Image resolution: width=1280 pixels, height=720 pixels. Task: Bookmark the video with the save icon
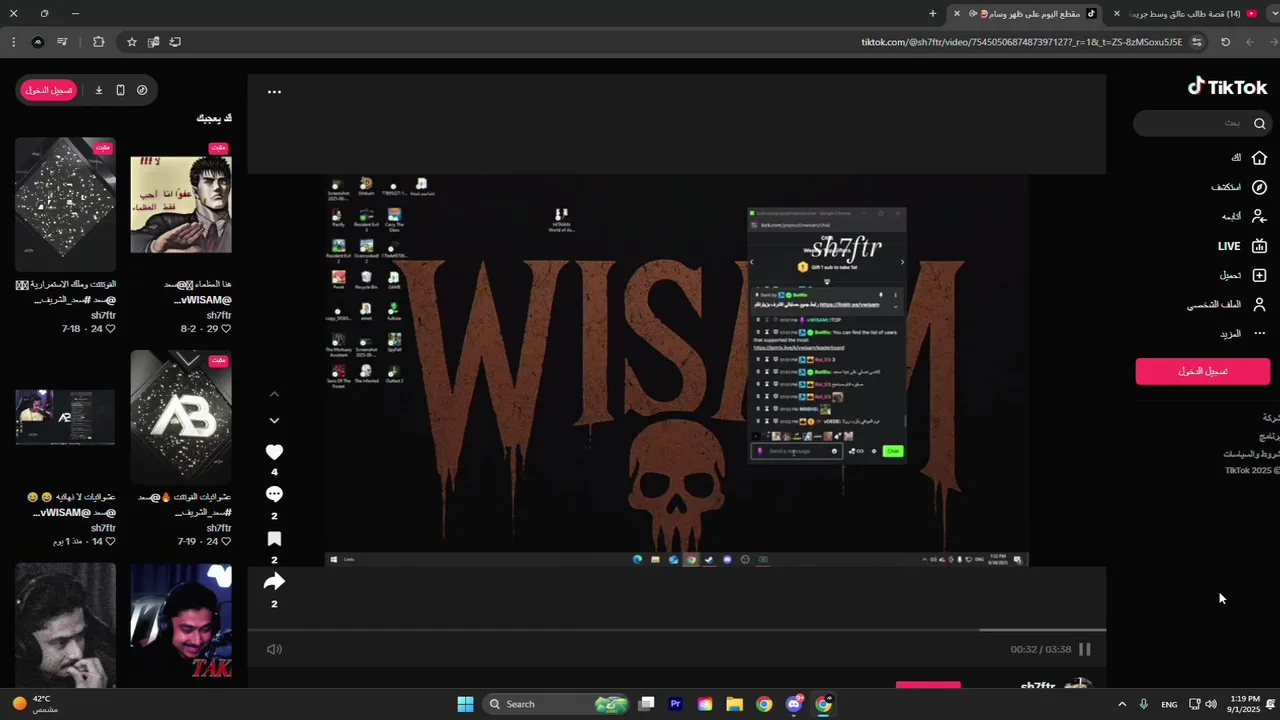pos(274,539)
